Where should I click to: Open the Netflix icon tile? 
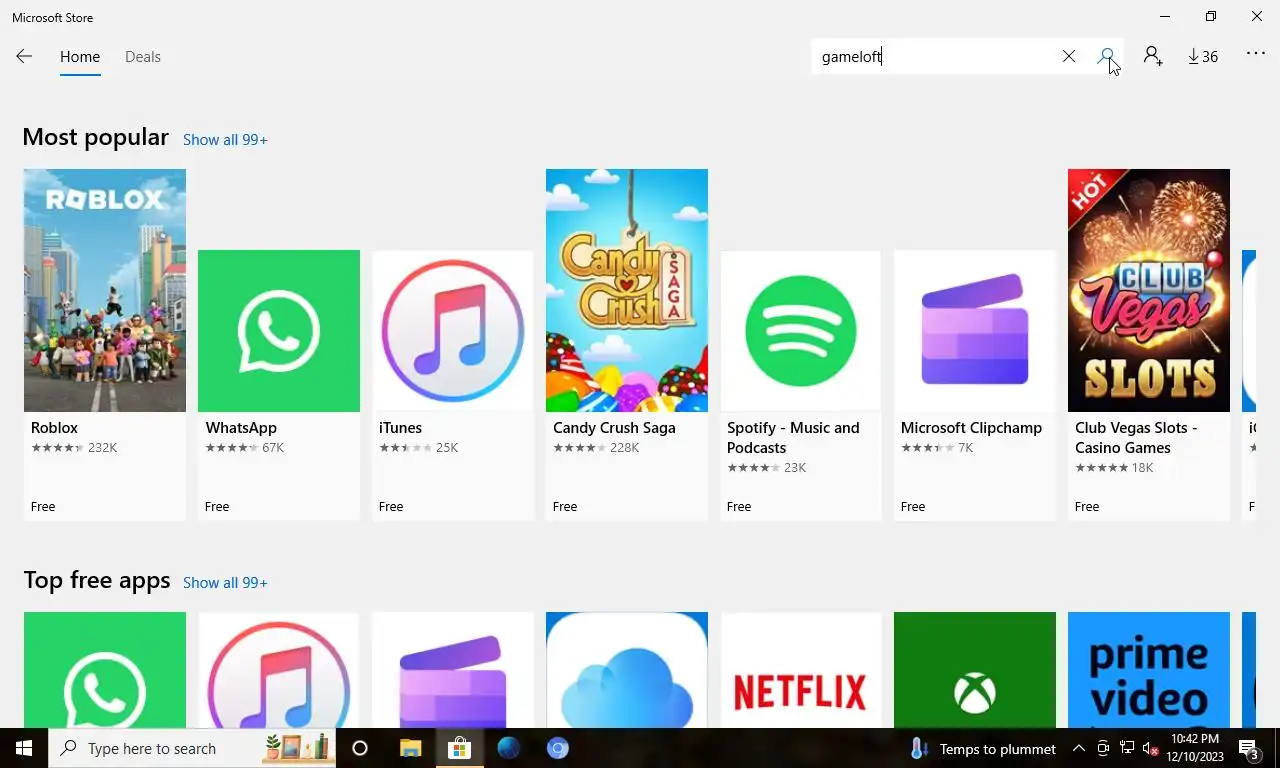tap(801, 670)
